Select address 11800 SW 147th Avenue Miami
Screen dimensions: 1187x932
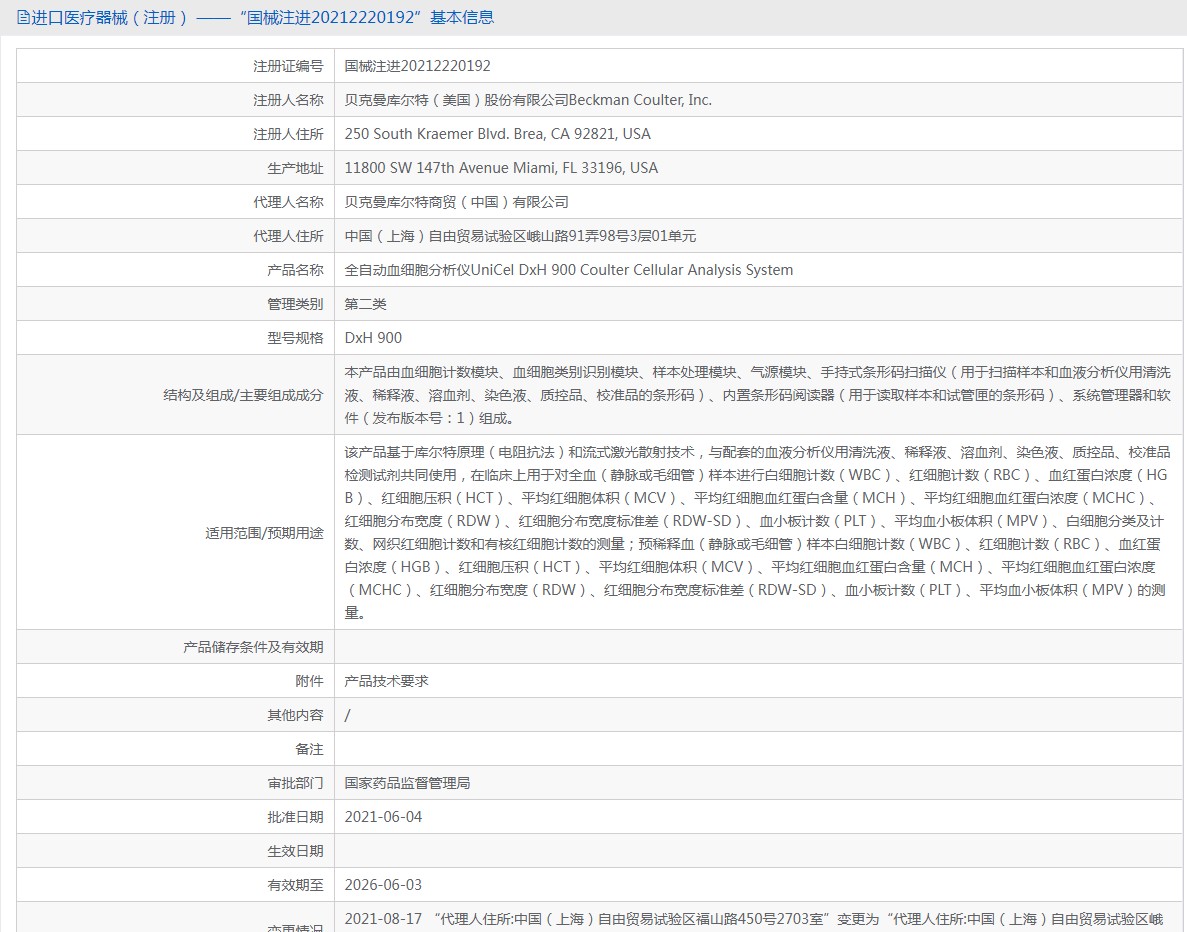pyautogui.click(x=501, y=168)
